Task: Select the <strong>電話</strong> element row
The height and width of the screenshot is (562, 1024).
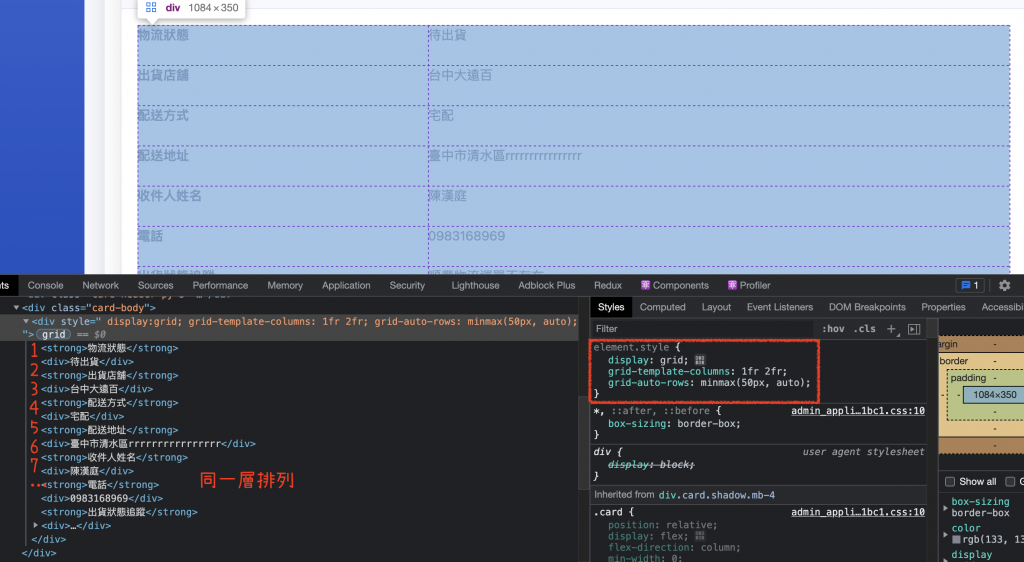Action: 100,485
